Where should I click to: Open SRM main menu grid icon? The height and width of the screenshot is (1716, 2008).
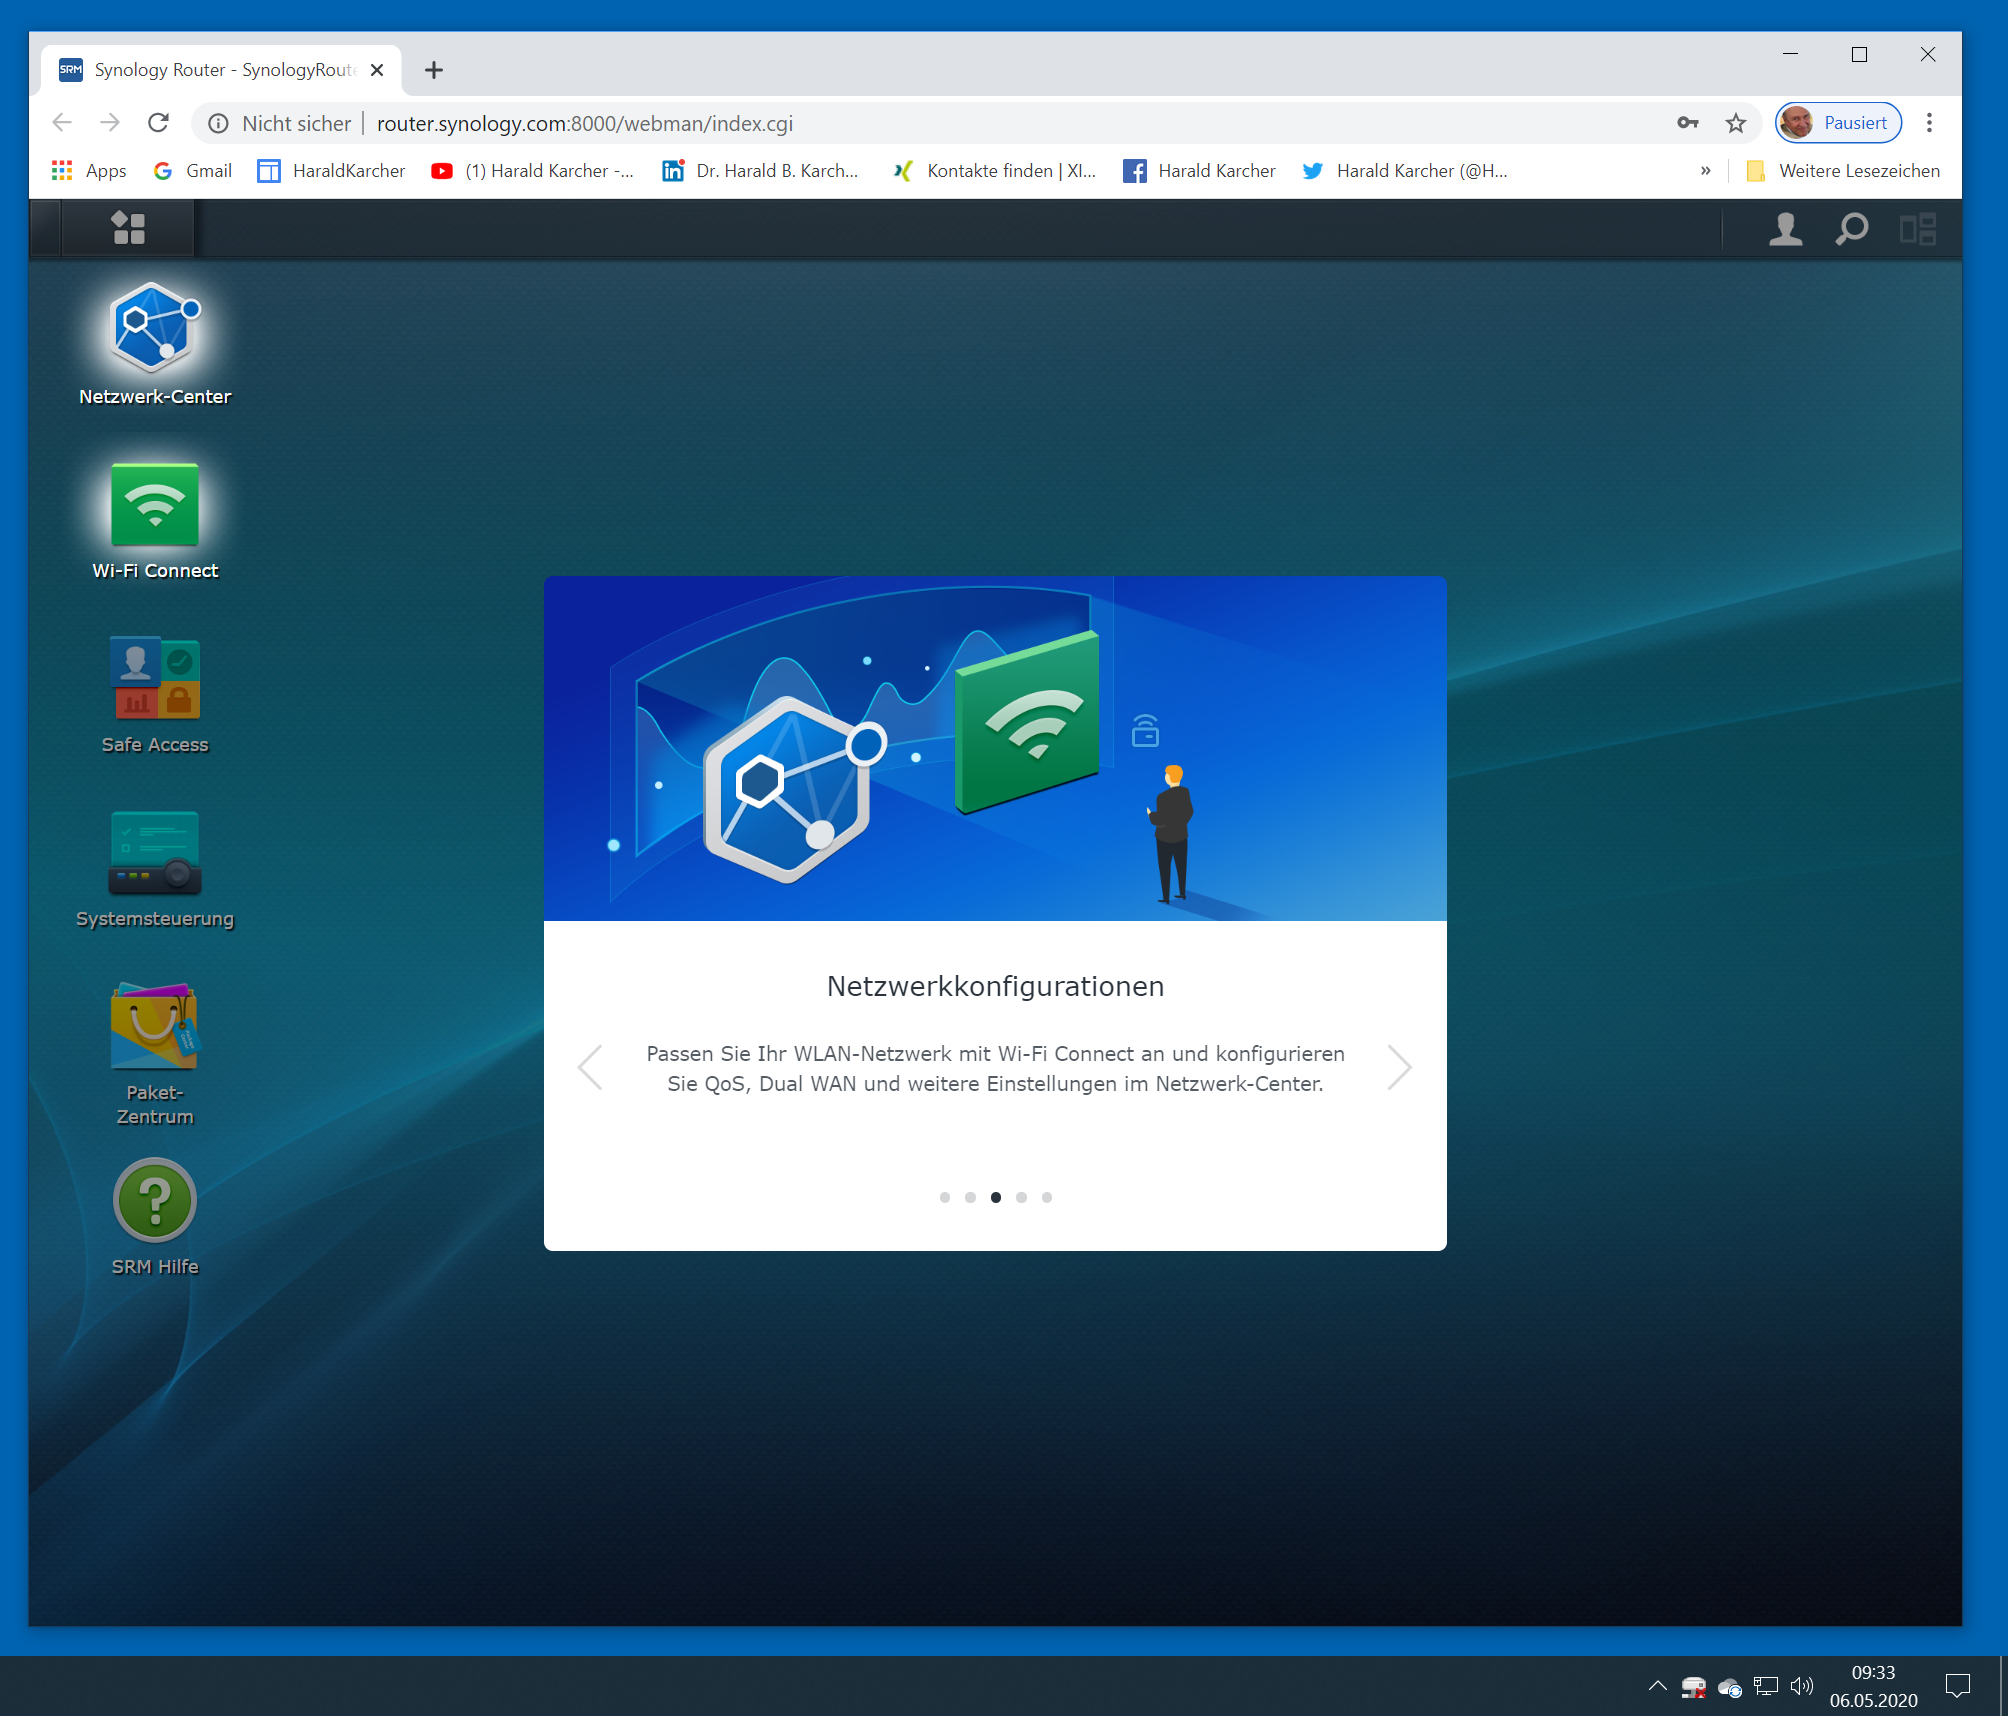pos(128,228)
